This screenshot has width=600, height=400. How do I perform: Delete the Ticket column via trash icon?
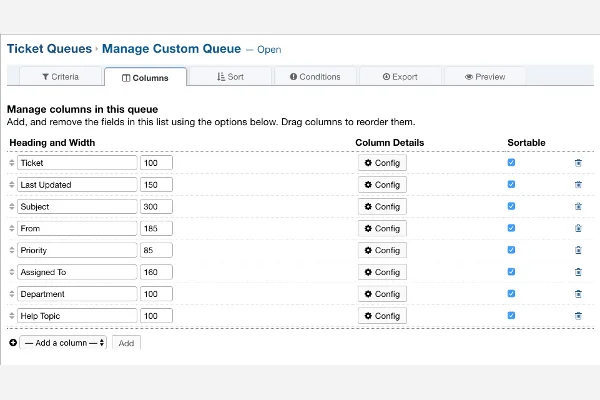pos(578,163)
